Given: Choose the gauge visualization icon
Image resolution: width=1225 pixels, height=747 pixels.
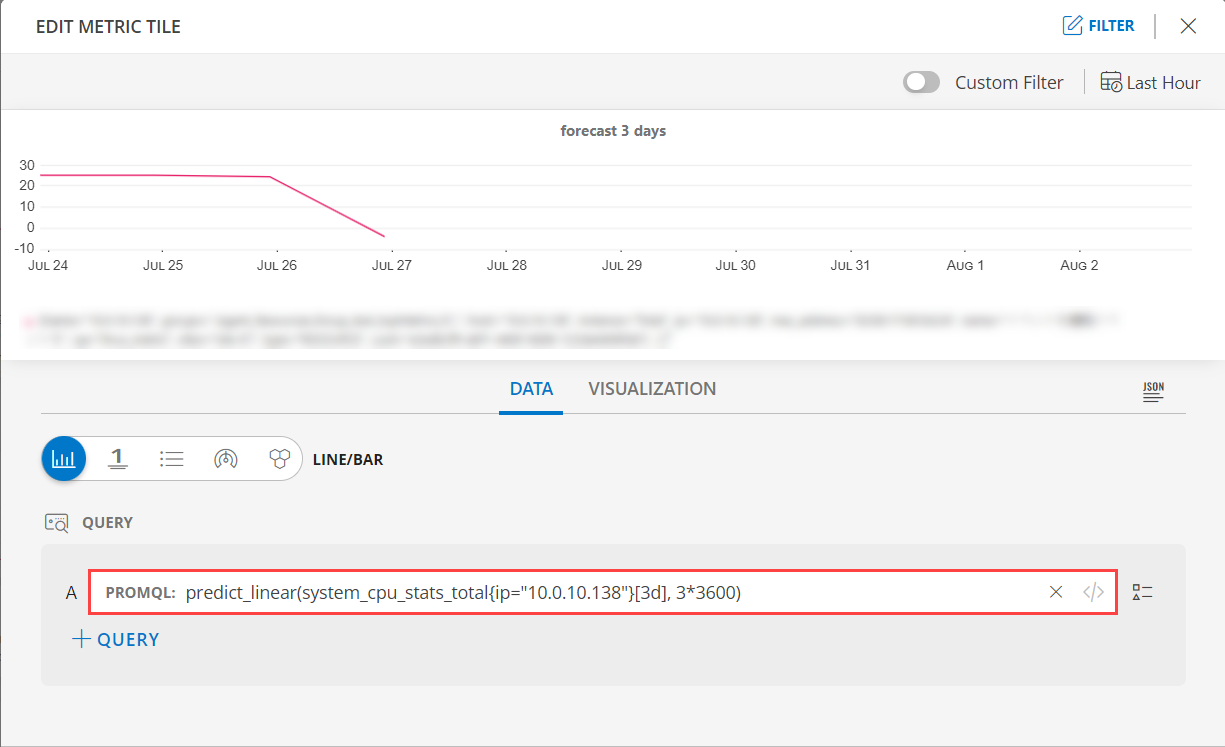Looking at the screenshot, I should [x=225, y=458].
